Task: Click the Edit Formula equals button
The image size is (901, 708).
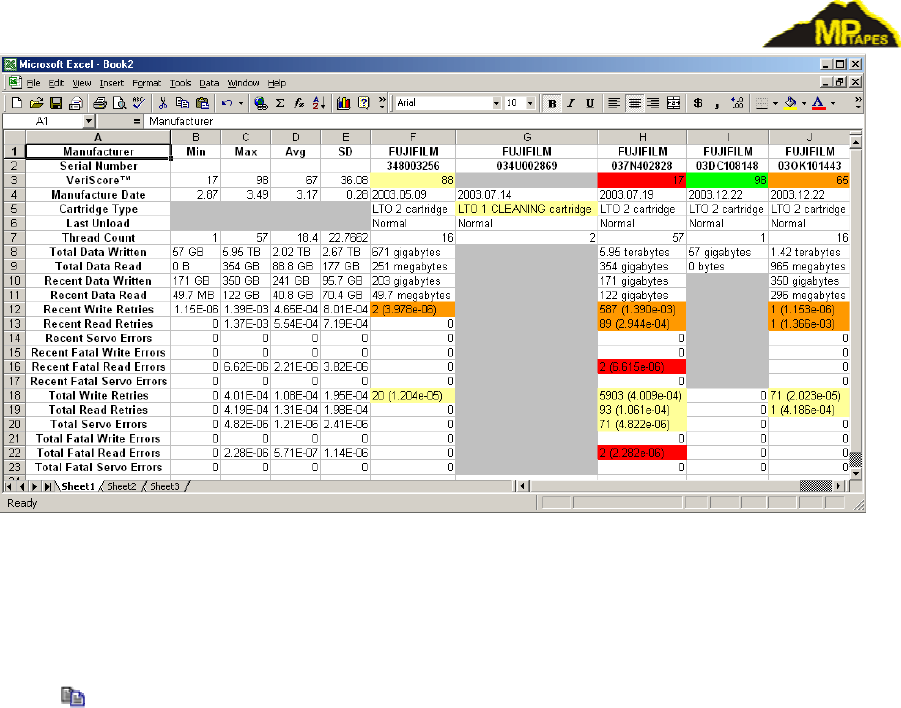Action: [x=136, y=121]
